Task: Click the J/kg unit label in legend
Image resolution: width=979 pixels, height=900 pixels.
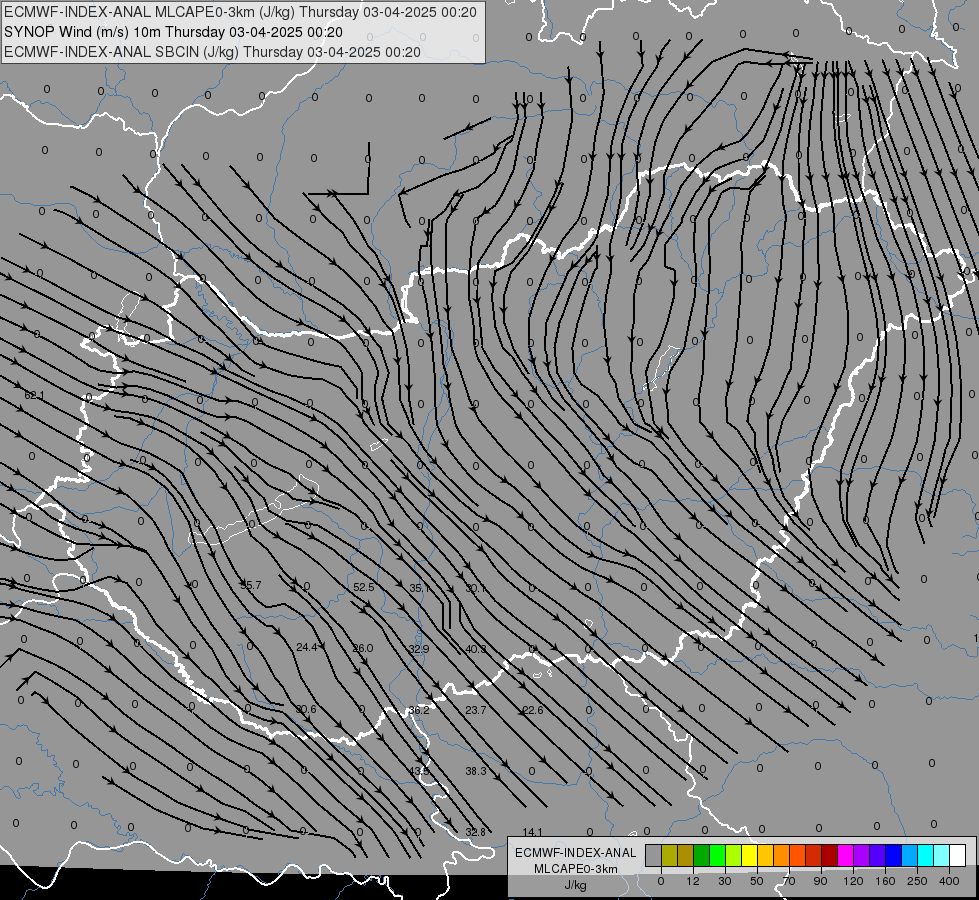Action: click(576, 885)
